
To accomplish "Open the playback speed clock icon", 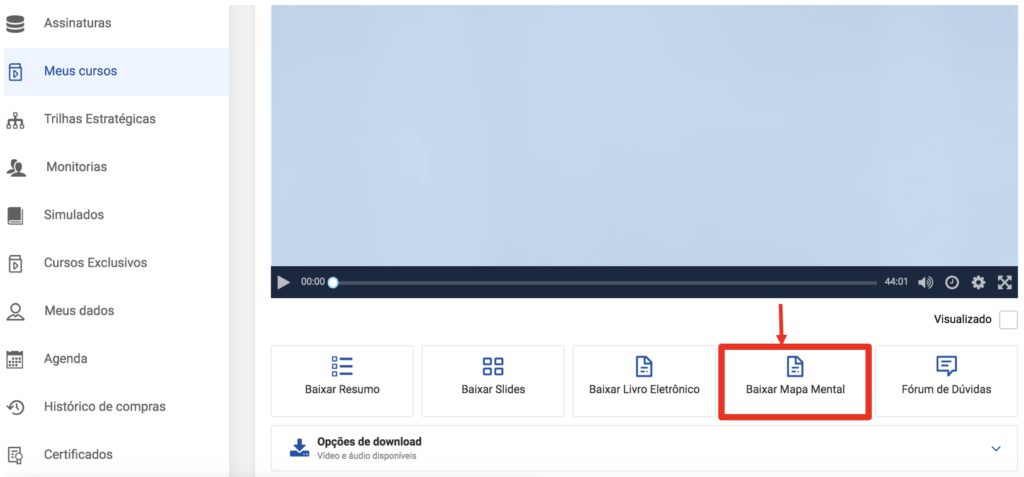I will pos(952,282).
